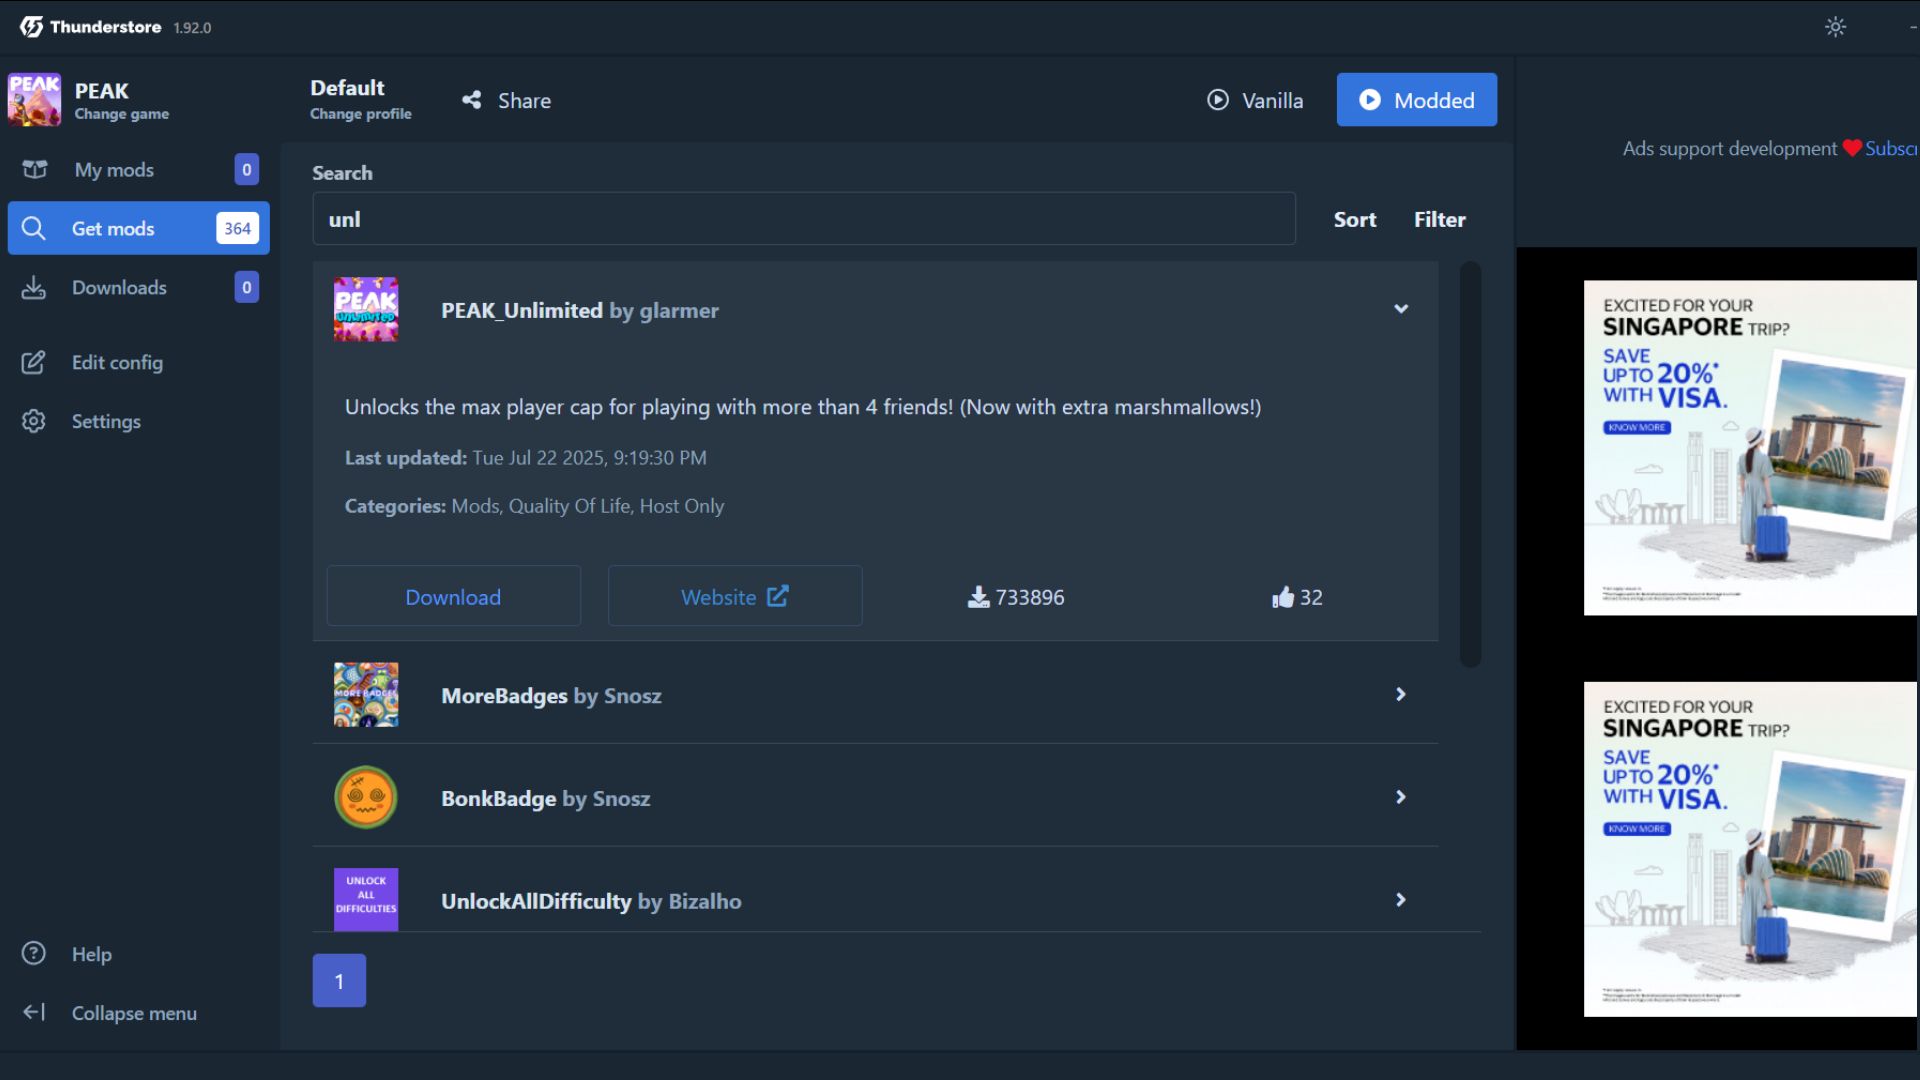
Task: Click the Thunderstore logo icon
Action: coord(31,27)
